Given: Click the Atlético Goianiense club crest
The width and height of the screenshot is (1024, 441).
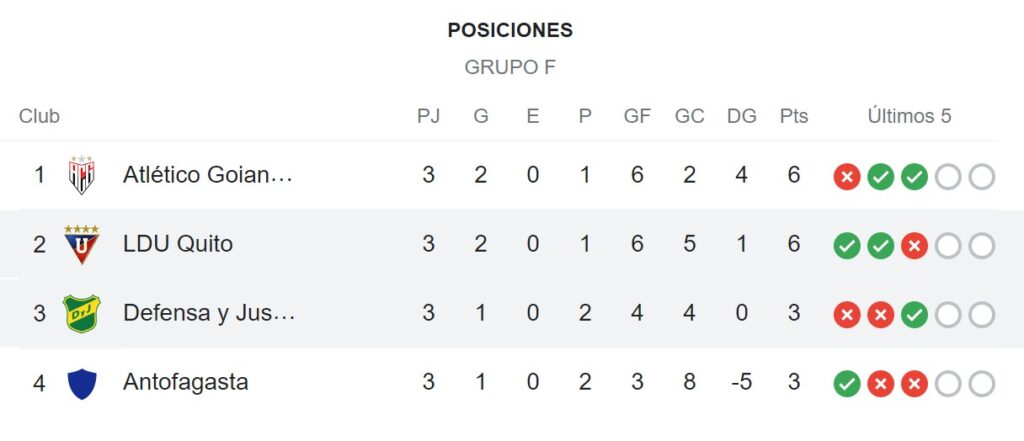Looking at the screenshot, I should coord(82,174).
